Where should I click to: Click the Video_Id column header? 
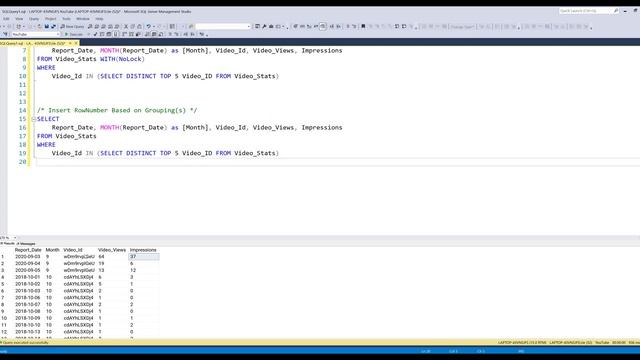point(73,250)
